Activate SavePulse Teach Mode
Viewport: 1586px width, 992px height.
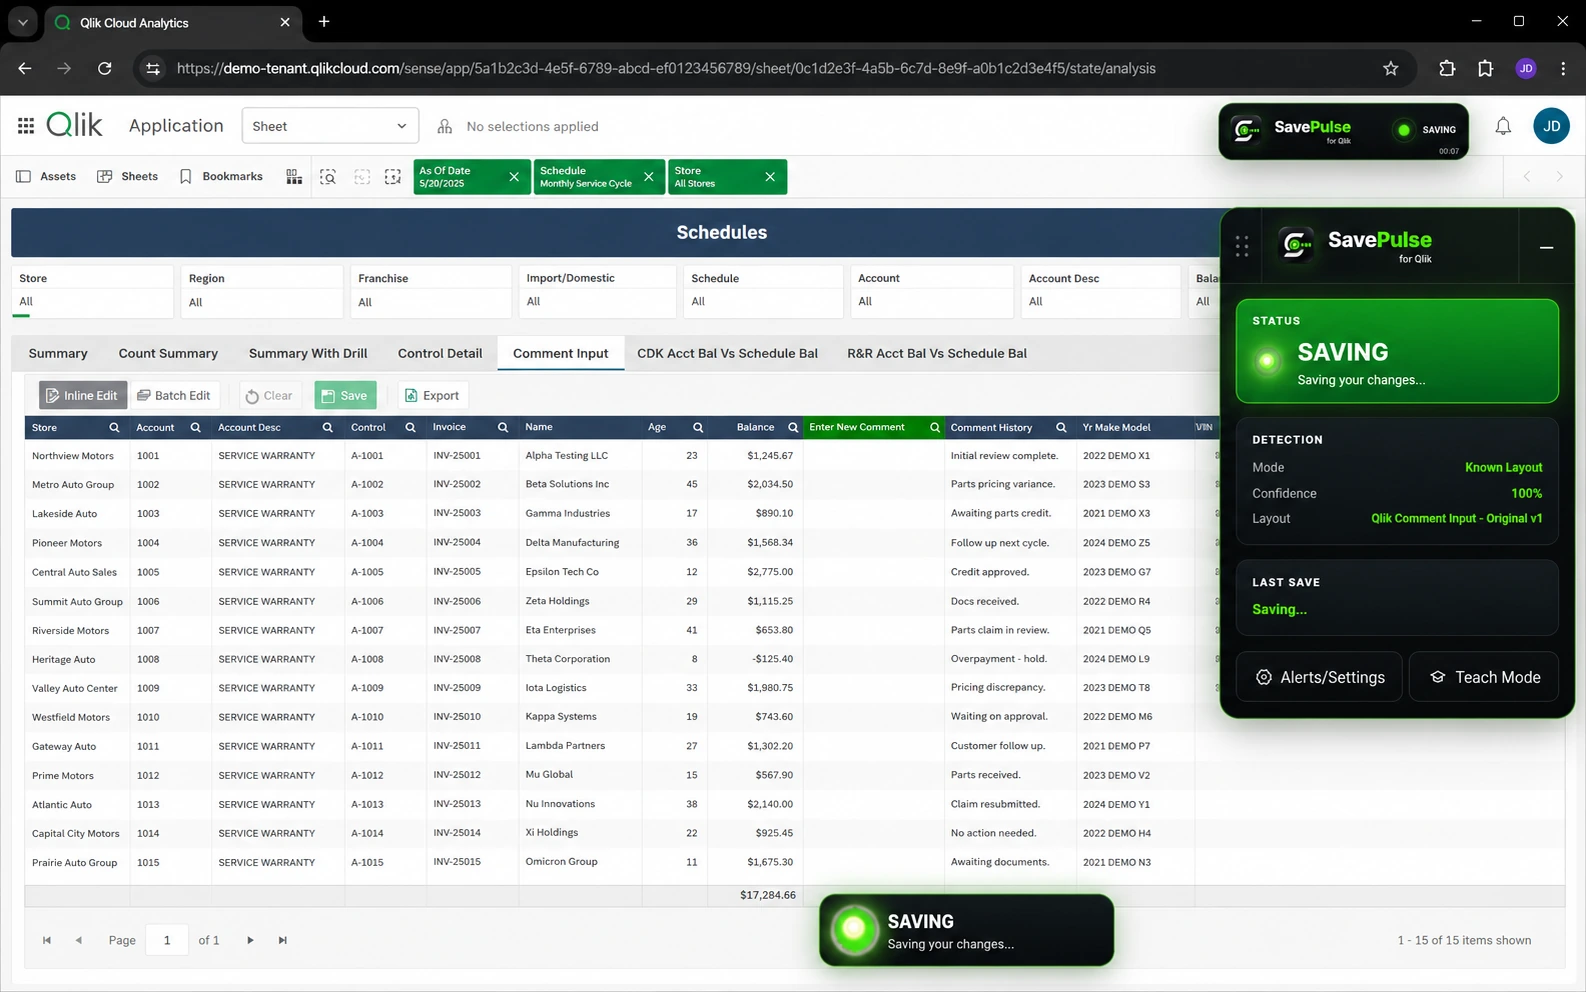[1484, 677]
